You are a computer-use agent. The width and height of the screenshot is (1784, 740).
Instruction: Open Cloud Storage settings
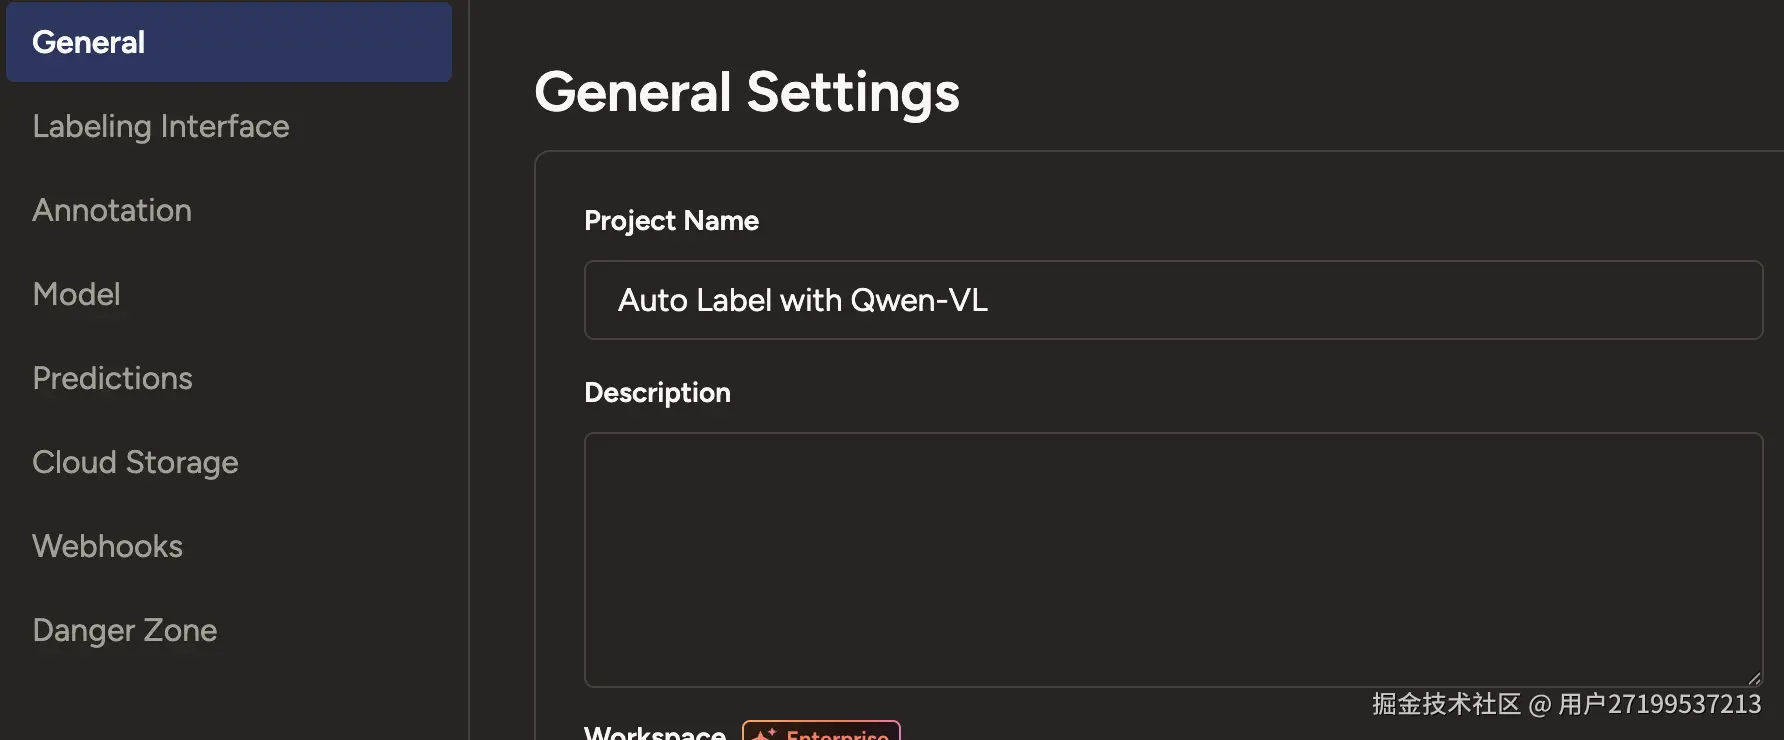pyautogui.click(x=135, y=462)
